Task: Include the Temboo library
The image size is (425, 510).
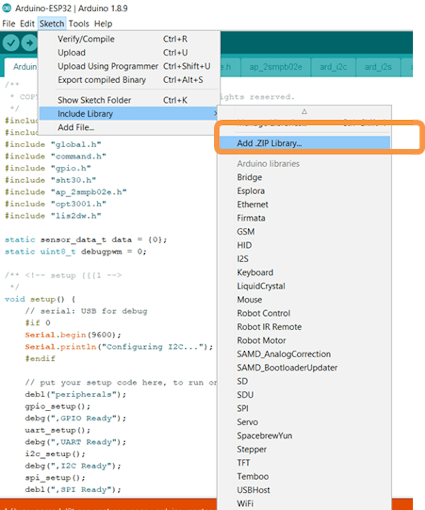Action: coord(305,477)
